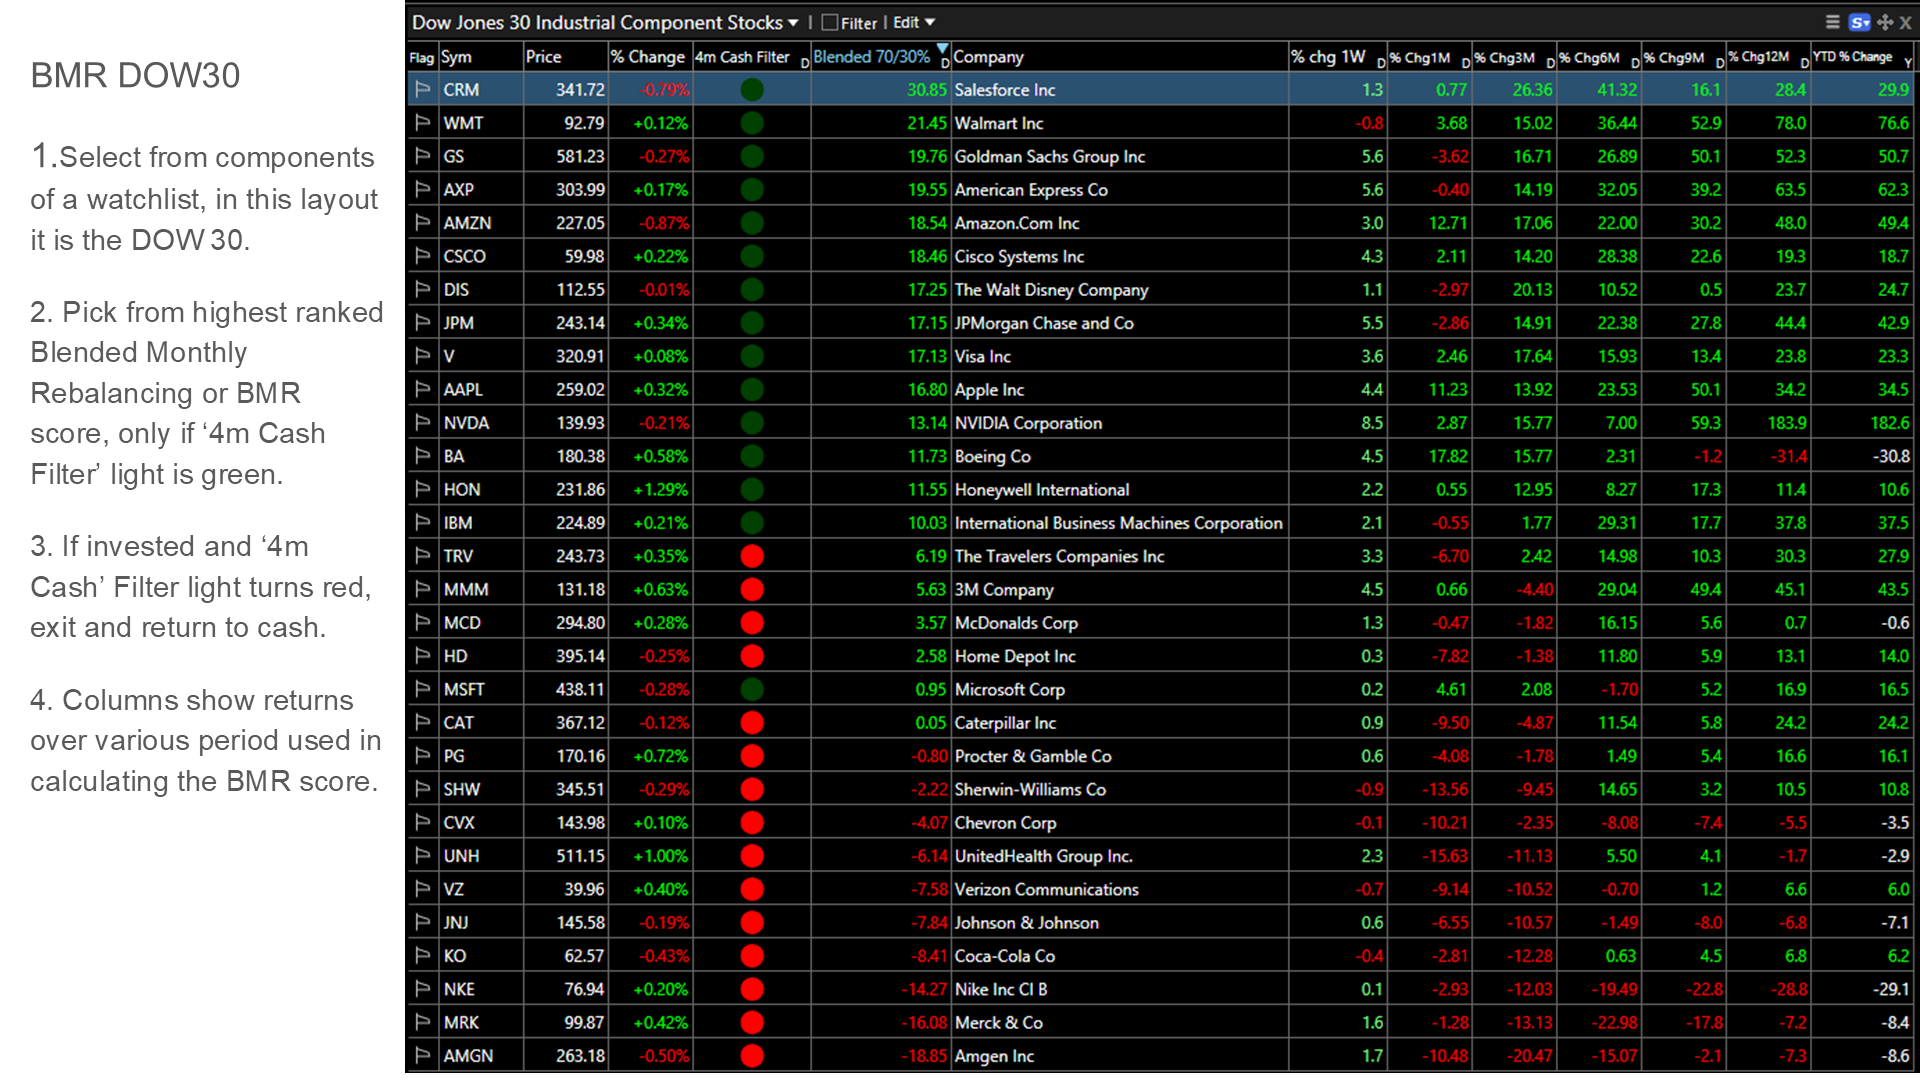The height and width of the screenshot is (1080, 1920).
Task: Click TRV's red 4m Cash Filter light
Action: (752, 556)
